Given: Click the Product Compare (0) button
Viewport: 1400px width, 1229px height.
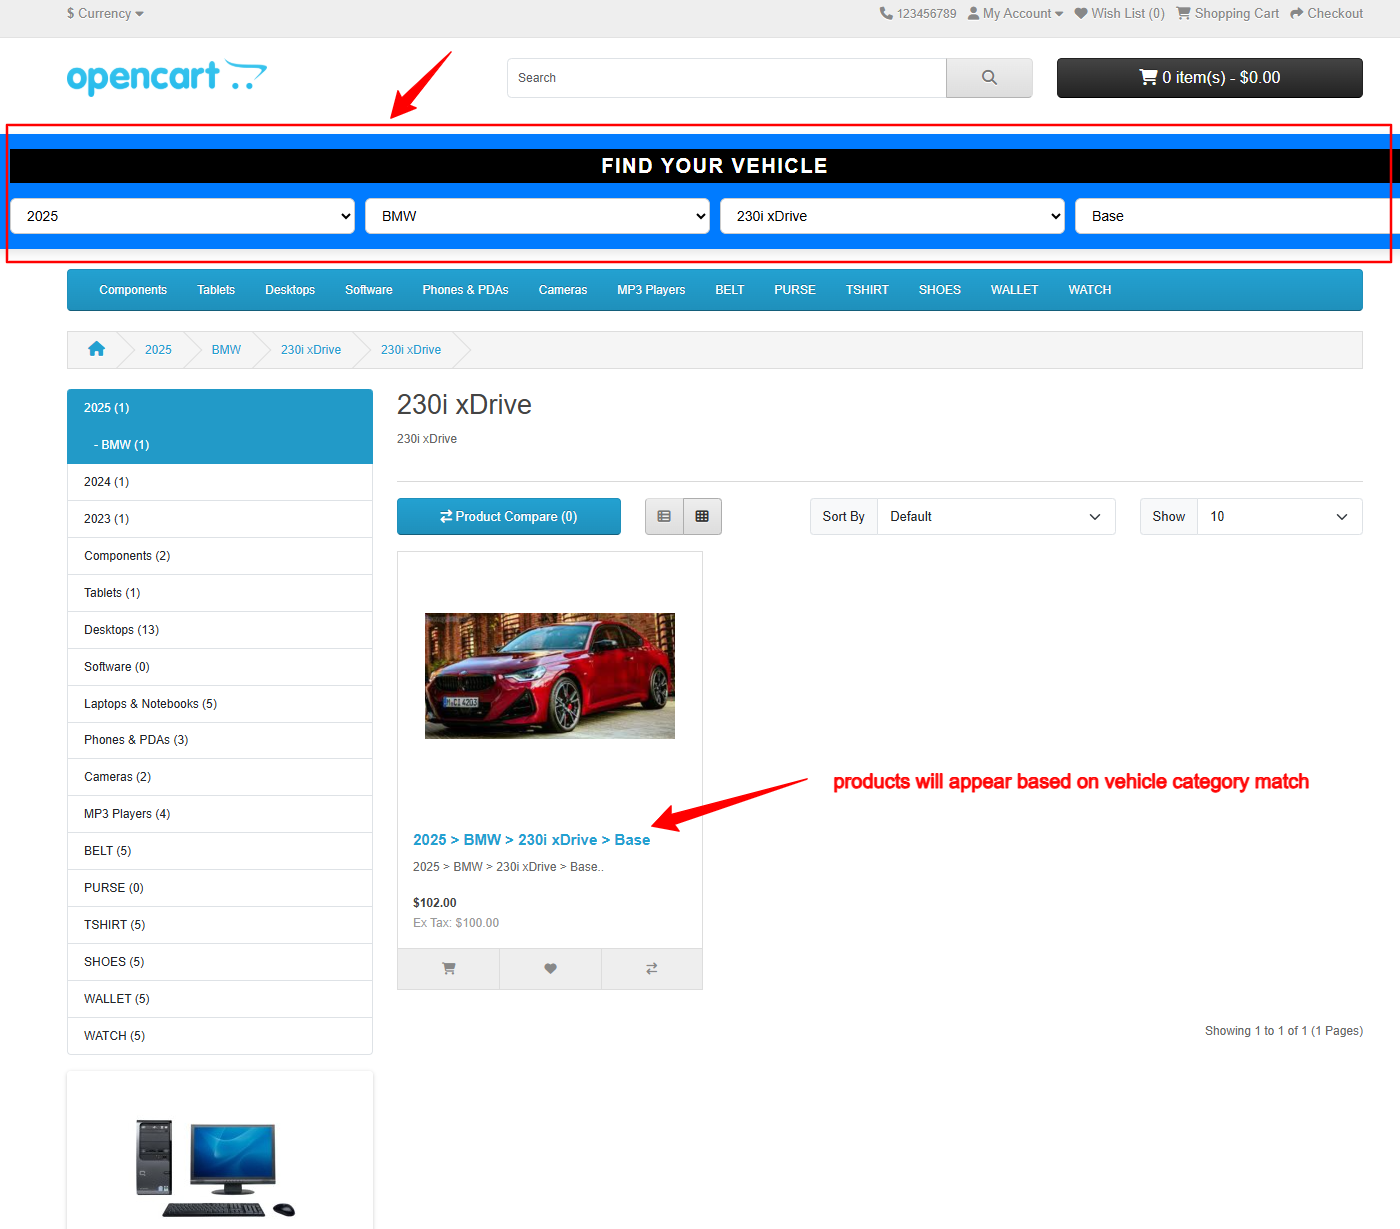Looking at the screenshot, I should pyautogui.click(x=508, y=517).
